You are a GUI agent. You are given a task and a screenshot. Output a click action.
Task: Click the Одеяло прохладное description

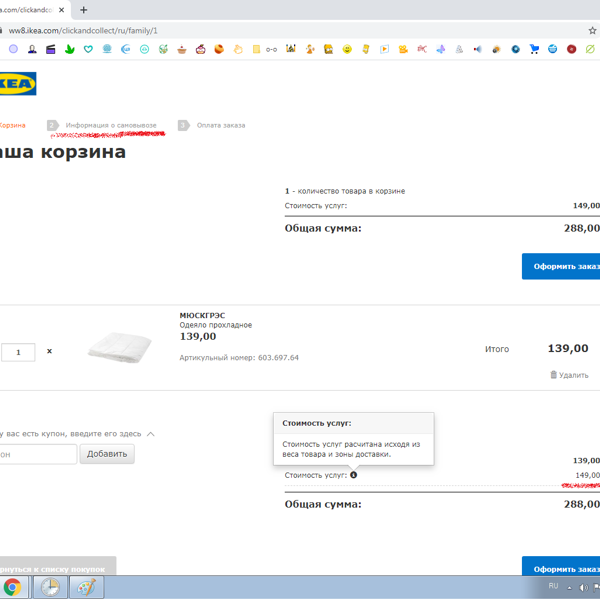(216, 325)
